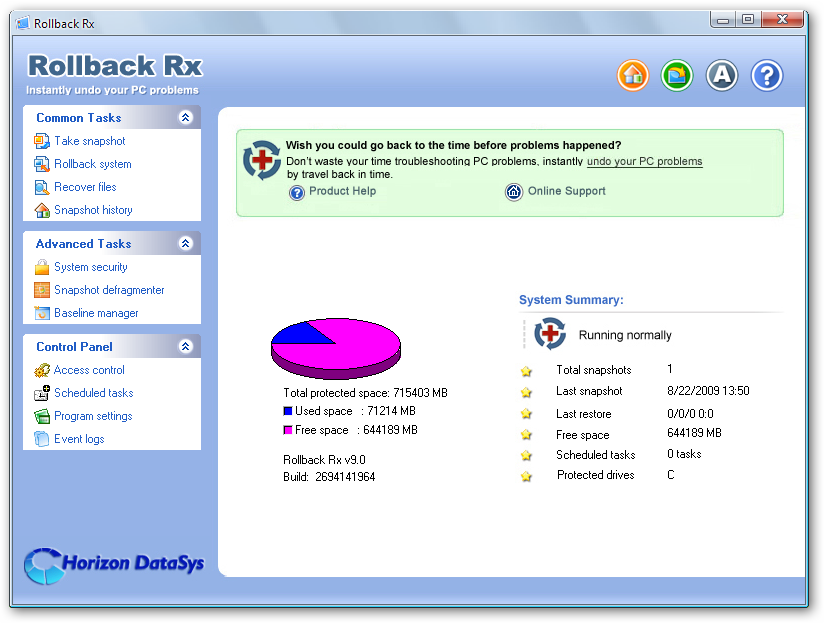Viewport: 824px width, 623px height.
Task: Click the magenta Free space legend swatch
Action: (287, 430)
